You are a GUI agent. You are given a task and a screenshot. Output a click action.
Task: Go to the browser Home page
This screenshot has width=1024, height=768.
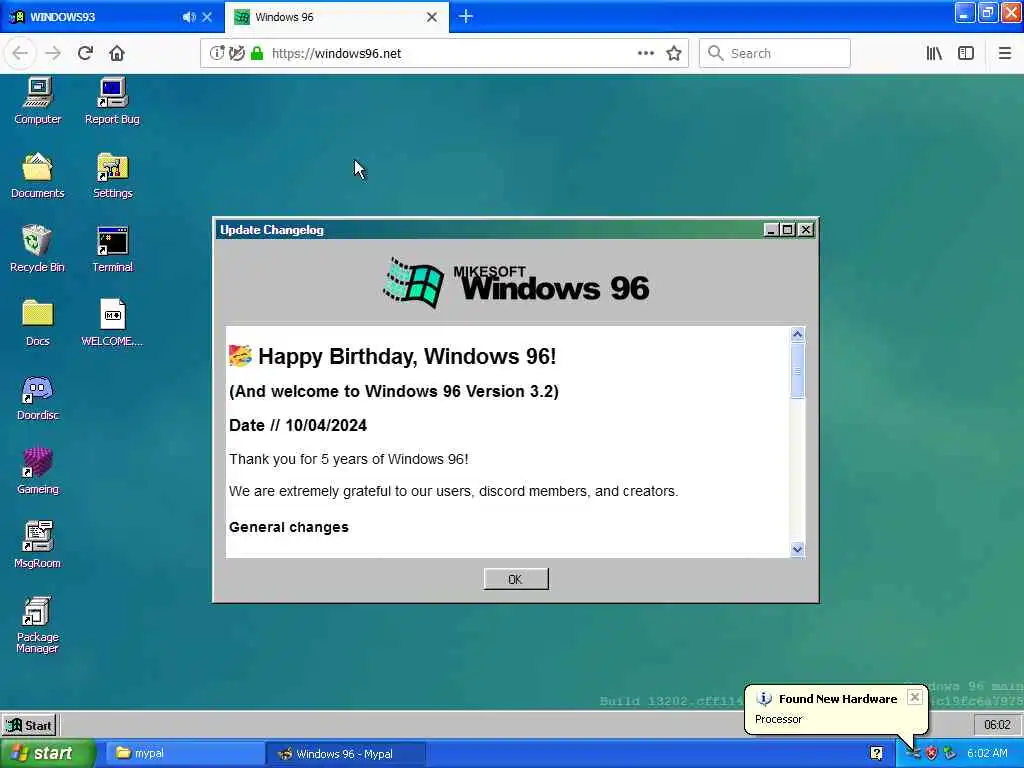point(117,53)
